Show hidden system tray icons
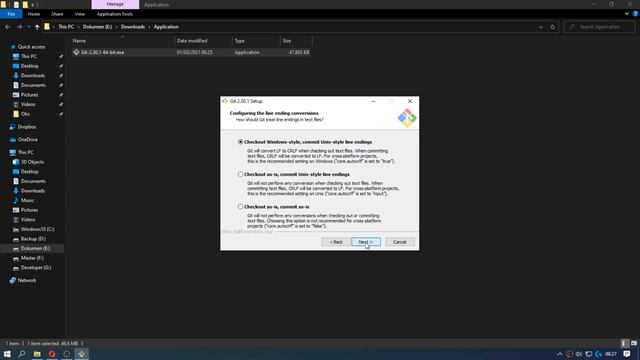The width and height of the screenshot is (640, 360). pos(560,354)
